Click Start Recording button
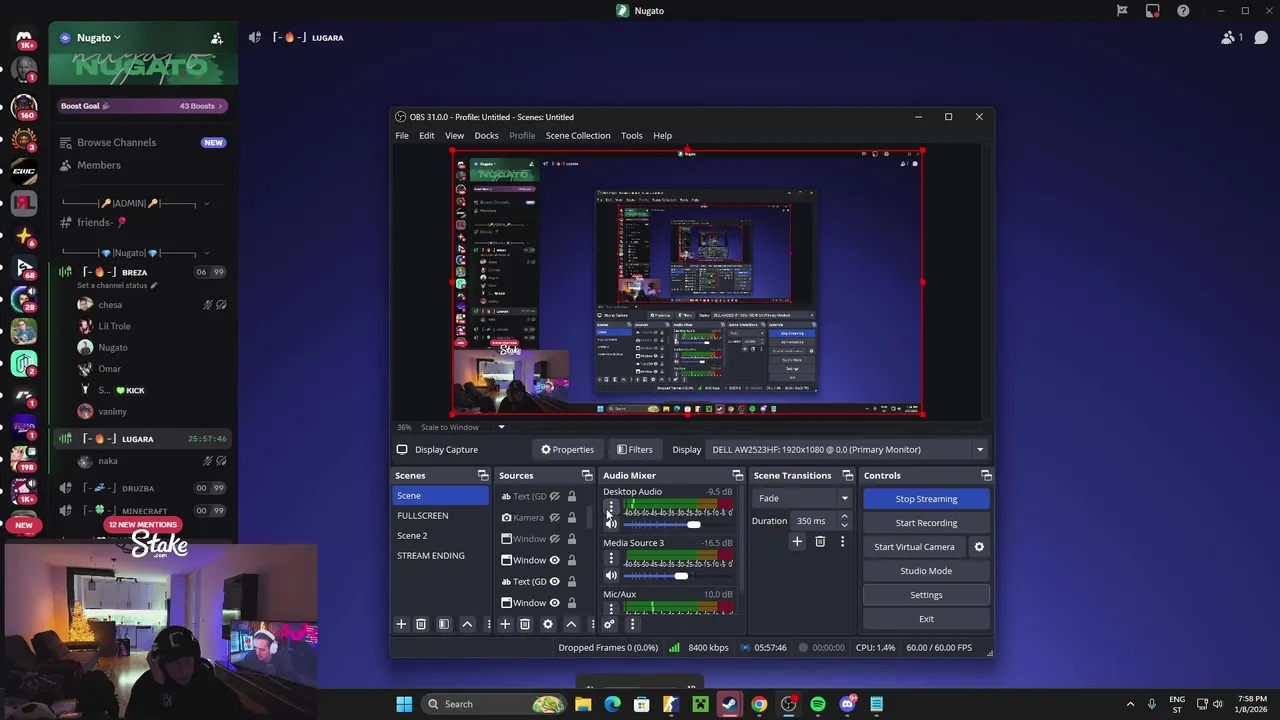The width and height of the screenshot is (1280, 720). [926, 523]
